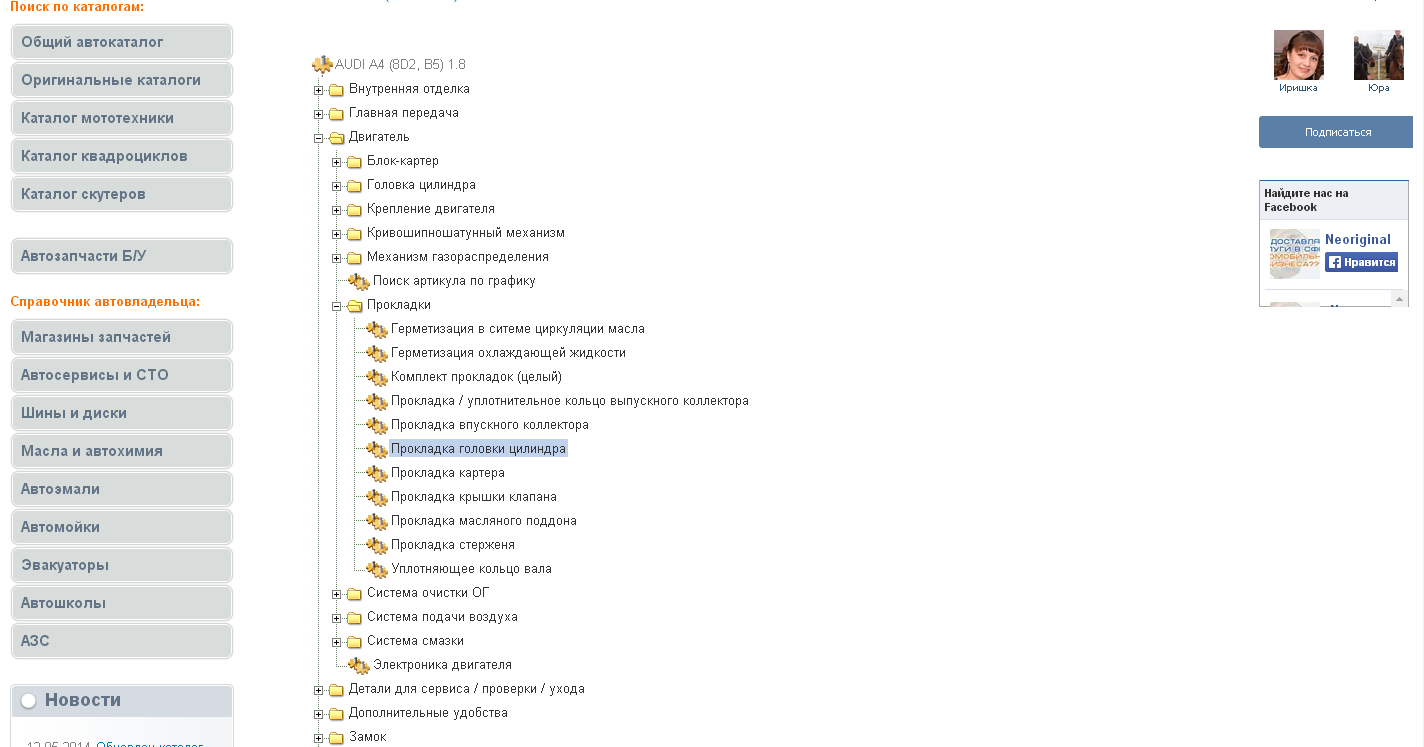Expand the Блок-картер folder
This screenshot has width=1424, height=747.
[337, 162]
